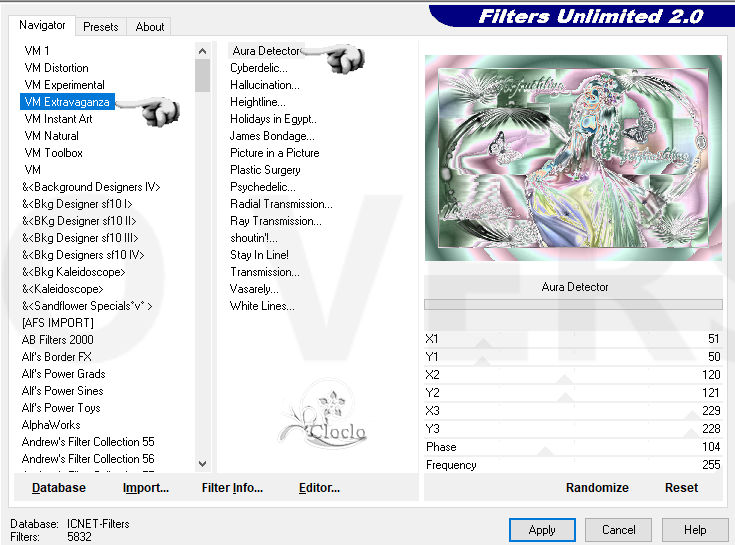Select &<Bkg Designers sf10 IV> category
The height and width of the screenshot is (545, 735).
(x=83, y=255)
